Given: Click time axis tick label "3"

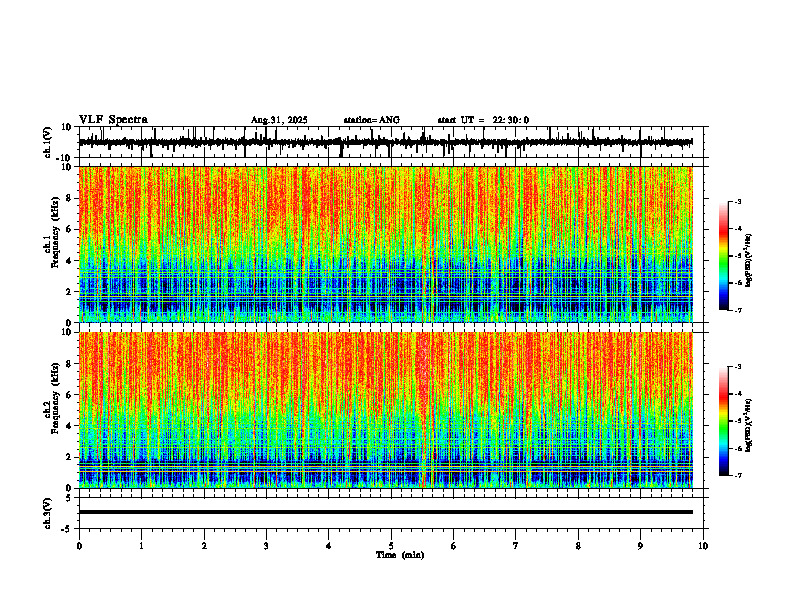Looking at the screenshot, I should (266, 546).
